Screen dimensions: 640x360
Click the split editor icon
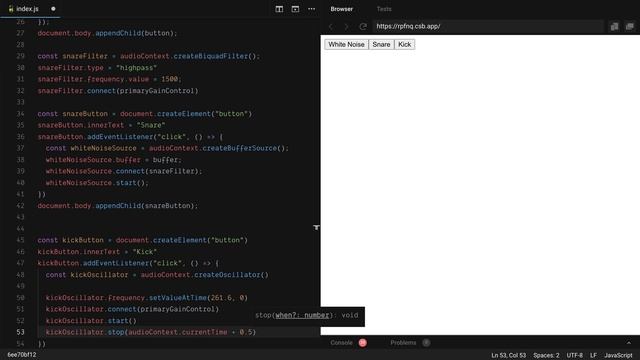click(x=279, y=9)
